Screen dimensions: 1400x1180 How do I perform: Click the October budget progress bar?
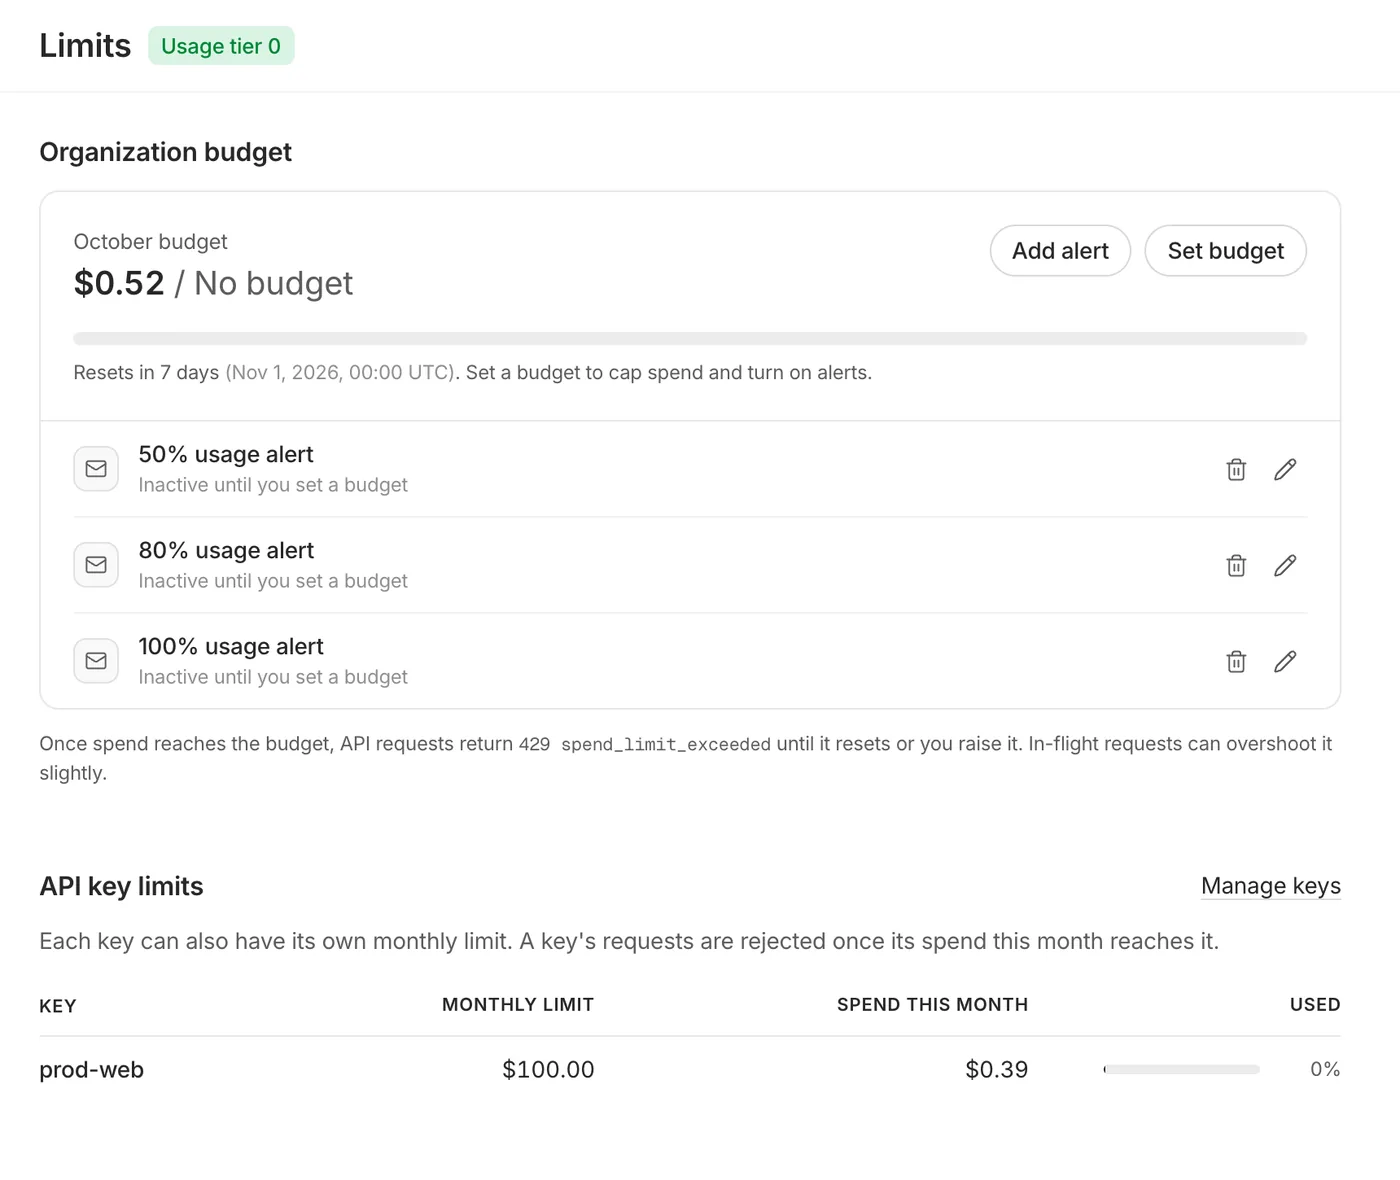pos(690,339)
